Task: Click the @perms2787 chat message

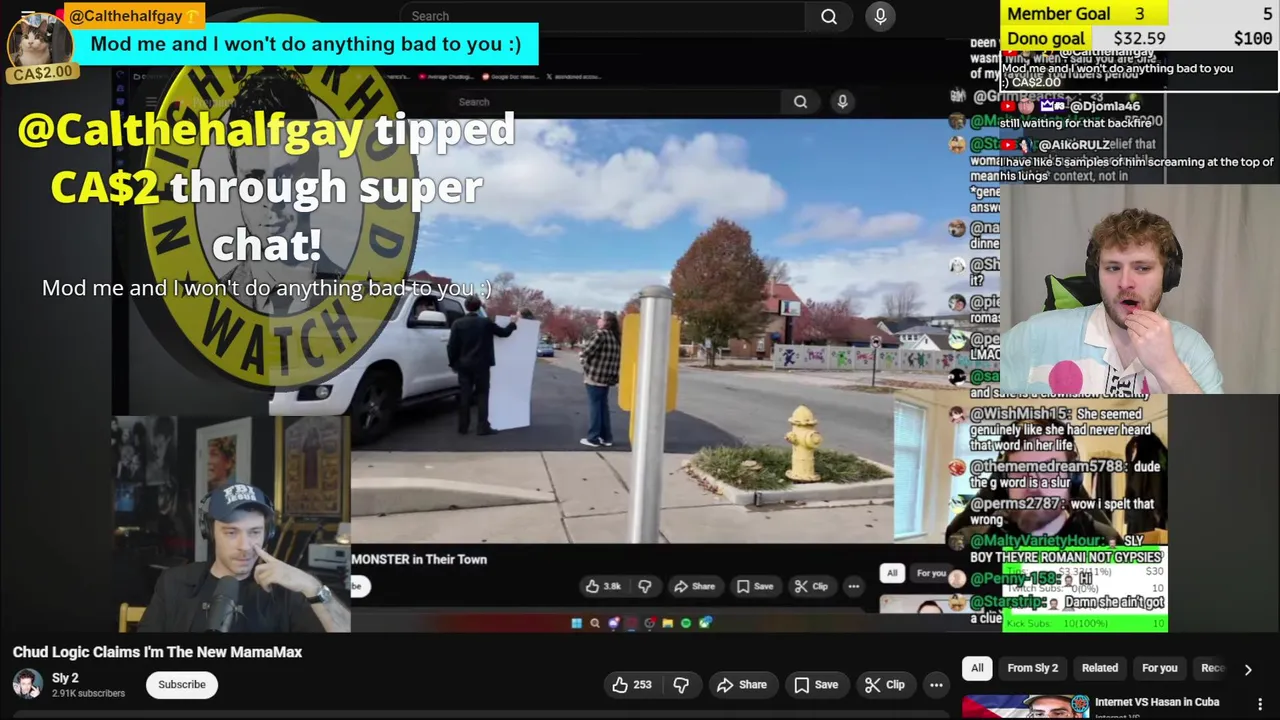Action: point(1052,512)
